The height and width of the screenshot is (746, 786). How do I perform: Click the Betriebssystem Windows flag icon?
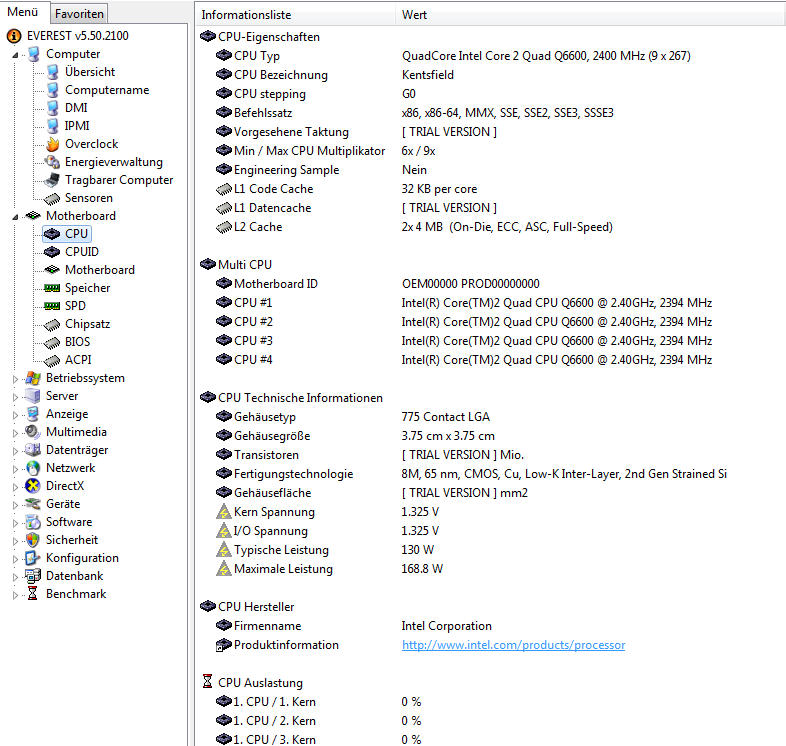tap(33, 378)
